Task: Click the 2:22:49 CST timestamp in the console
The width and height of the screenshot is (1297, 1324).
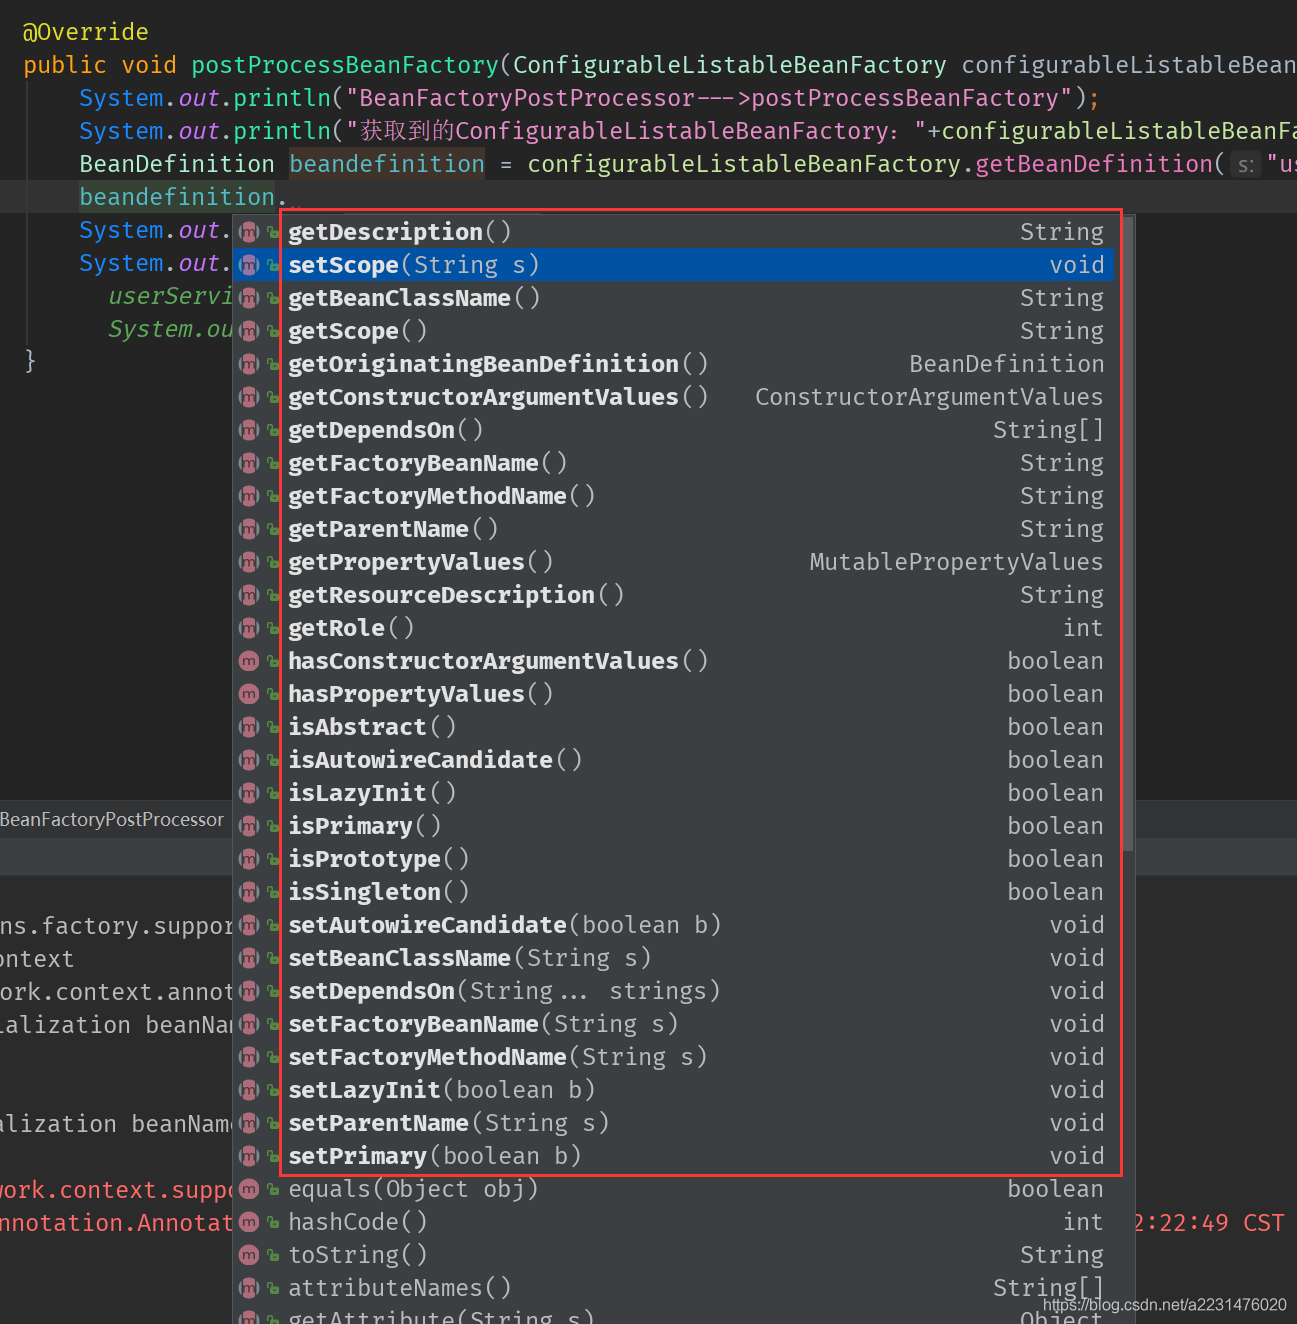Action: (x=1209, y=1223)
